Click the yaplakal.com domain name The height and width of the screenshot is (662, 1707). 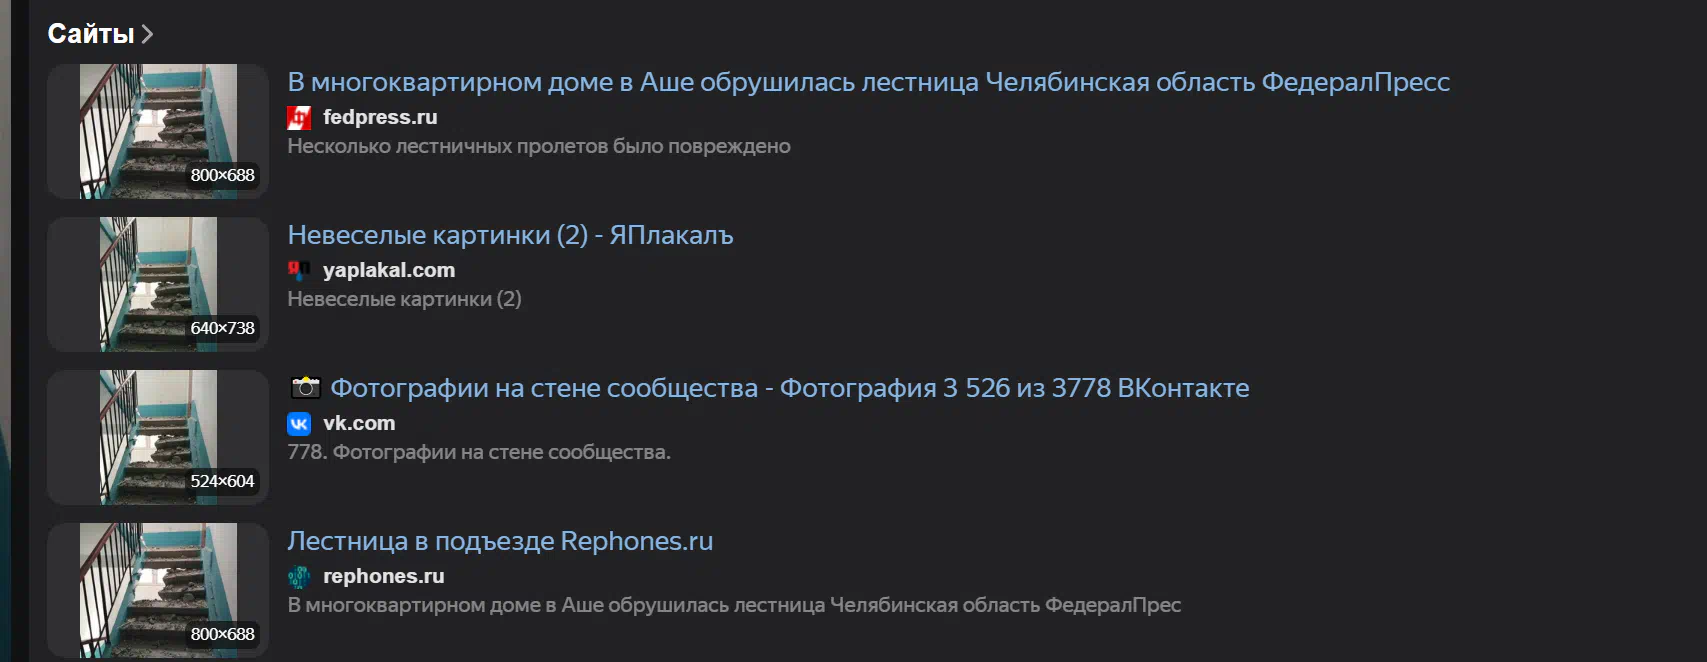pos(389,270)
